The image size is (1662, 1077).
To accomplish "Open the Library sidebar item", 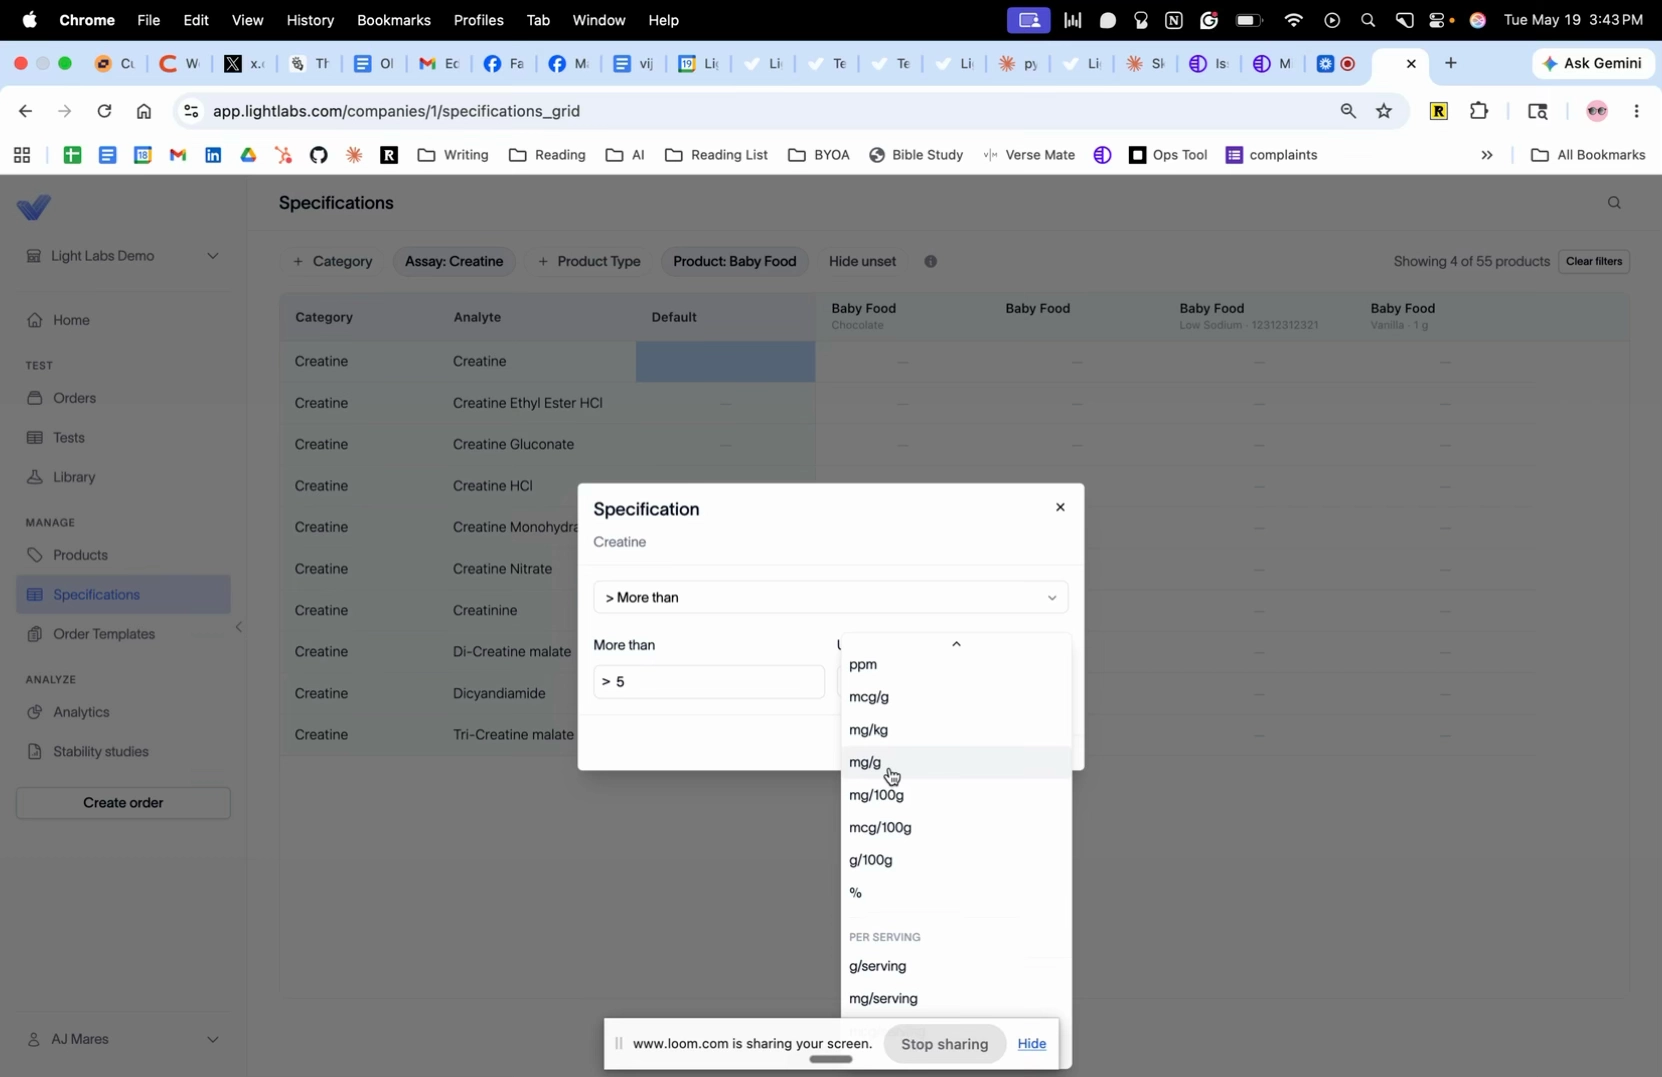I will coord(75,477).
